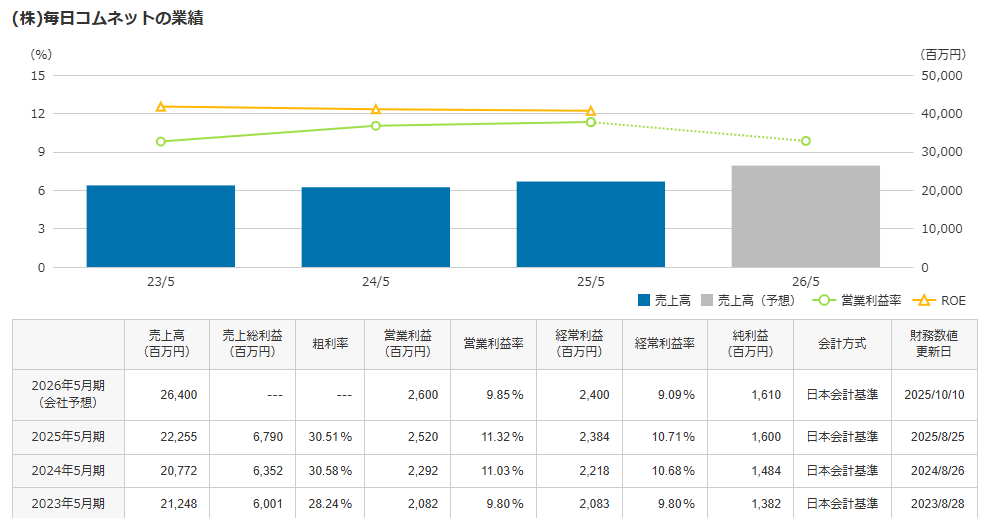
Task: Select the blue sales bar for 23/5
Action: click(161, 226)
